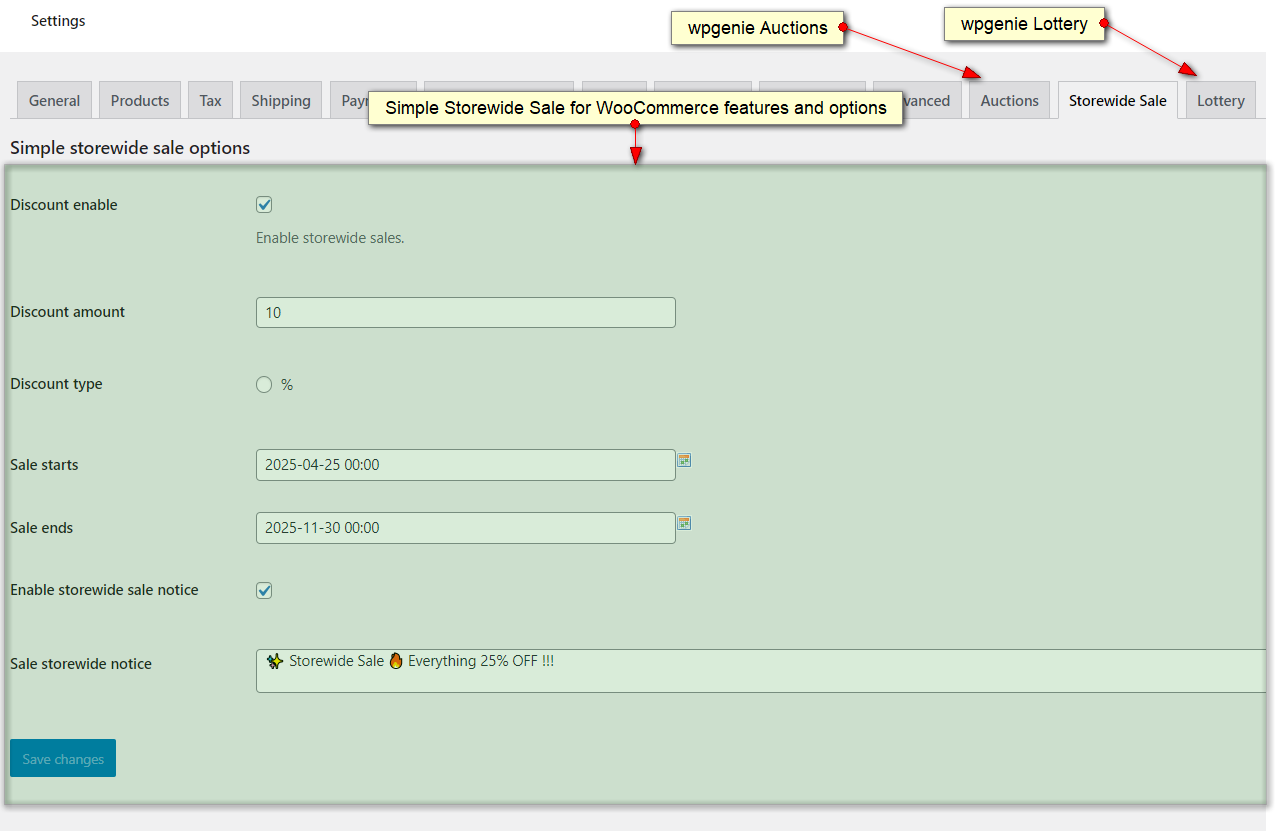Open the Shipping settings tab
Screen dimensions: 1277x831
pyautogui.click(x=281, y=100)
